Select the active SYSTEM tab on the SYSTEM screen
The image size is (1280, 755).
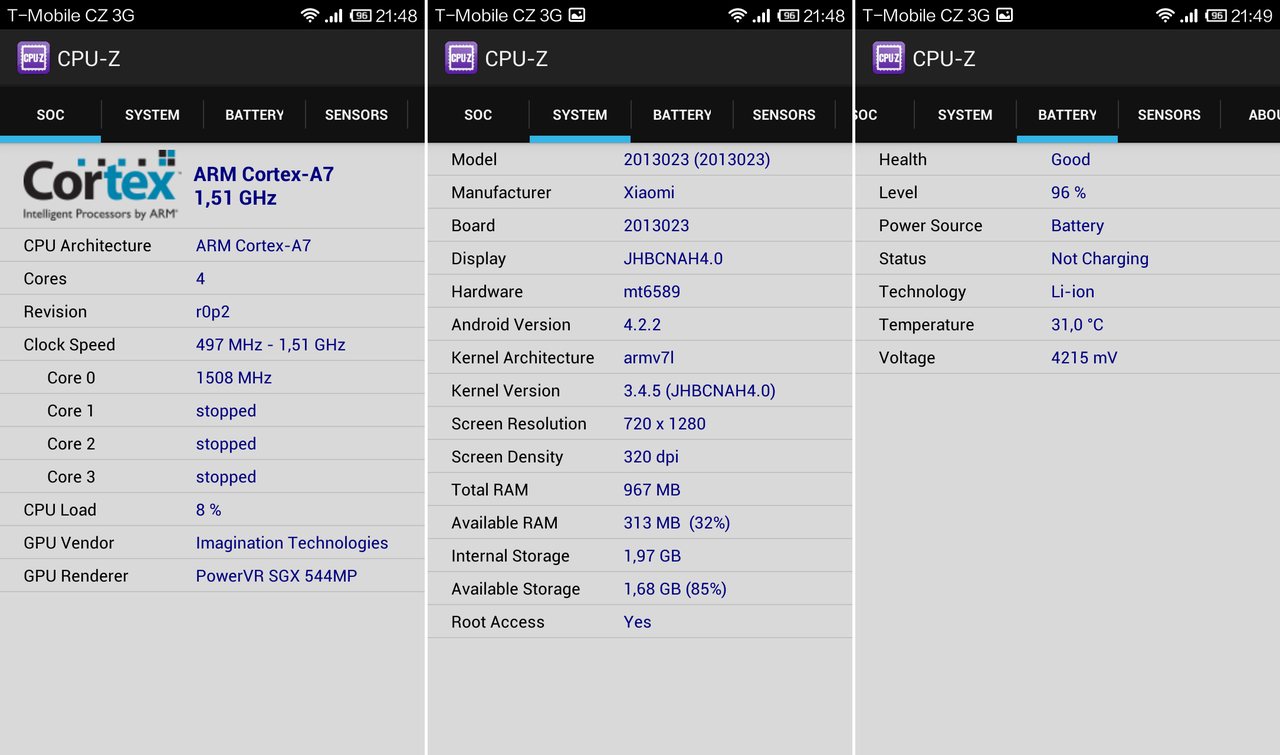(x=580, y=115)
